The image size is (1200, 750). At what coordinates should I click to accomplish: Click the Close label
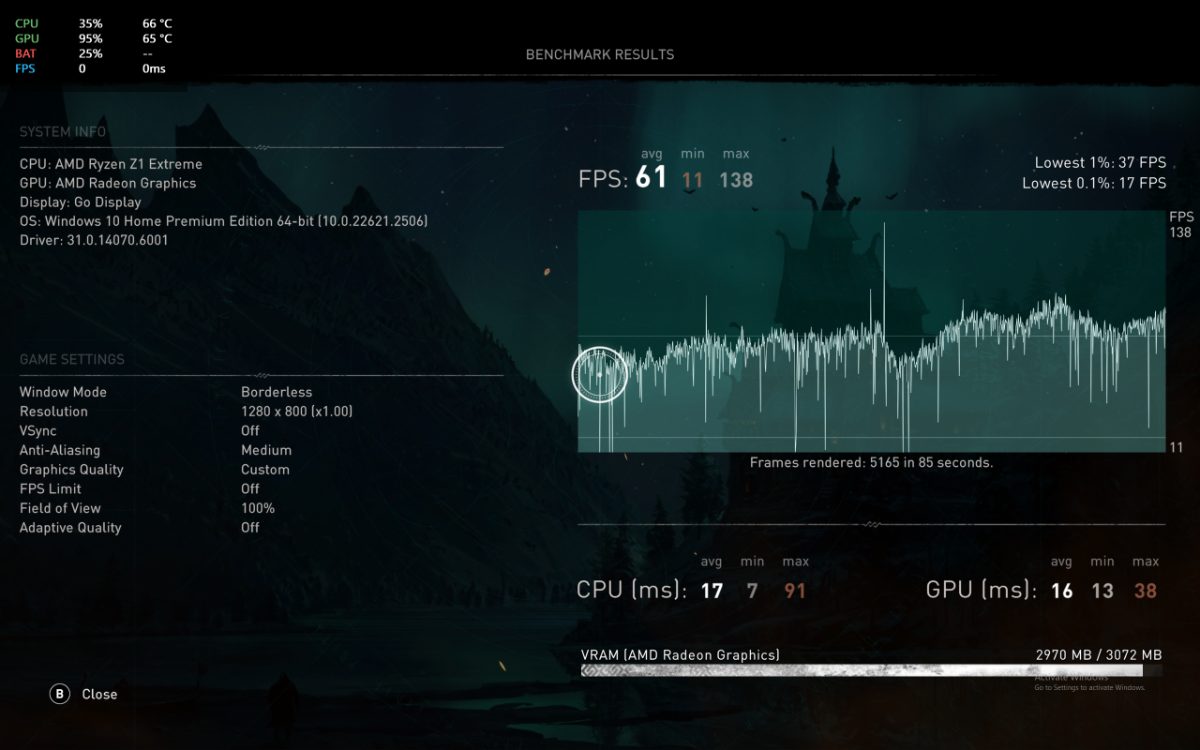[x=99, y=694]
